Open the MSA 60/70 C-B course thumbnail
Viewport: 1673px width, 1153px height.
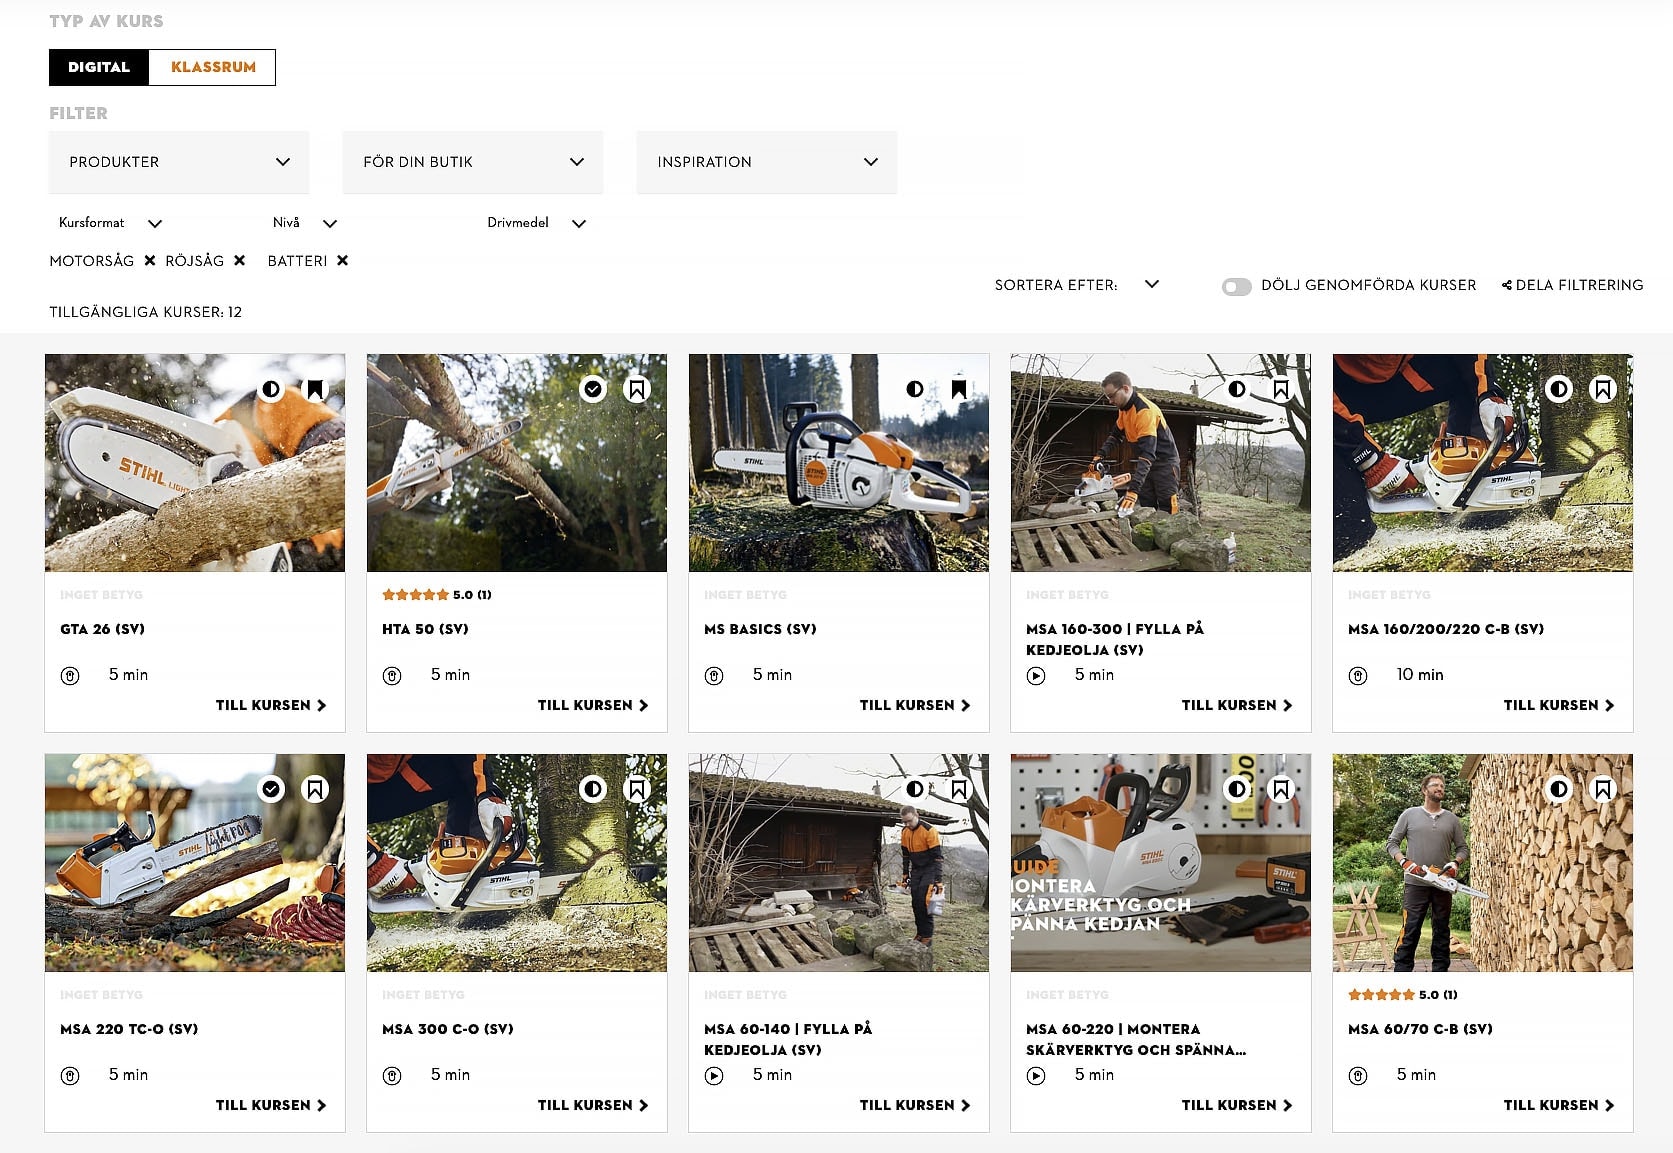[1483, 863]
